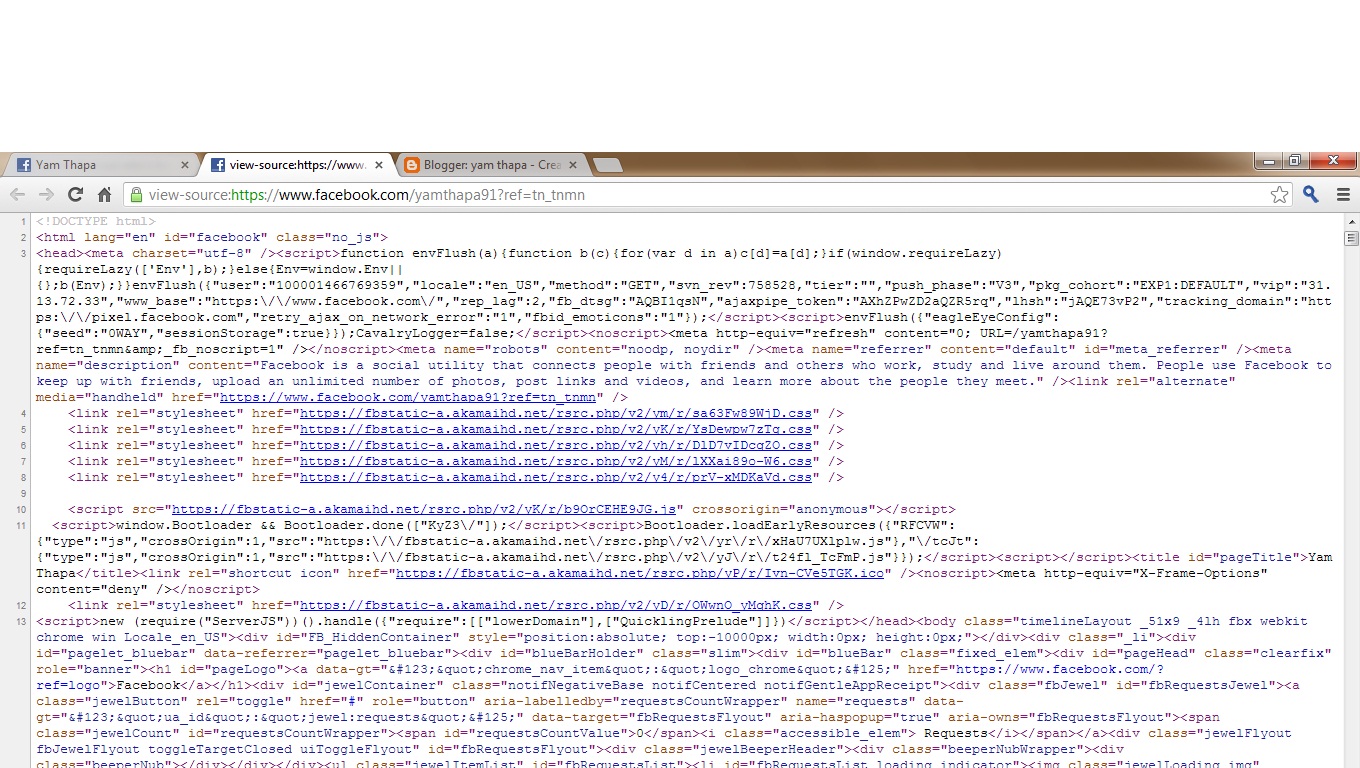Open the facebook.com/yamthapa91?ref=tn_tnmn href link

tap(408, 397)
